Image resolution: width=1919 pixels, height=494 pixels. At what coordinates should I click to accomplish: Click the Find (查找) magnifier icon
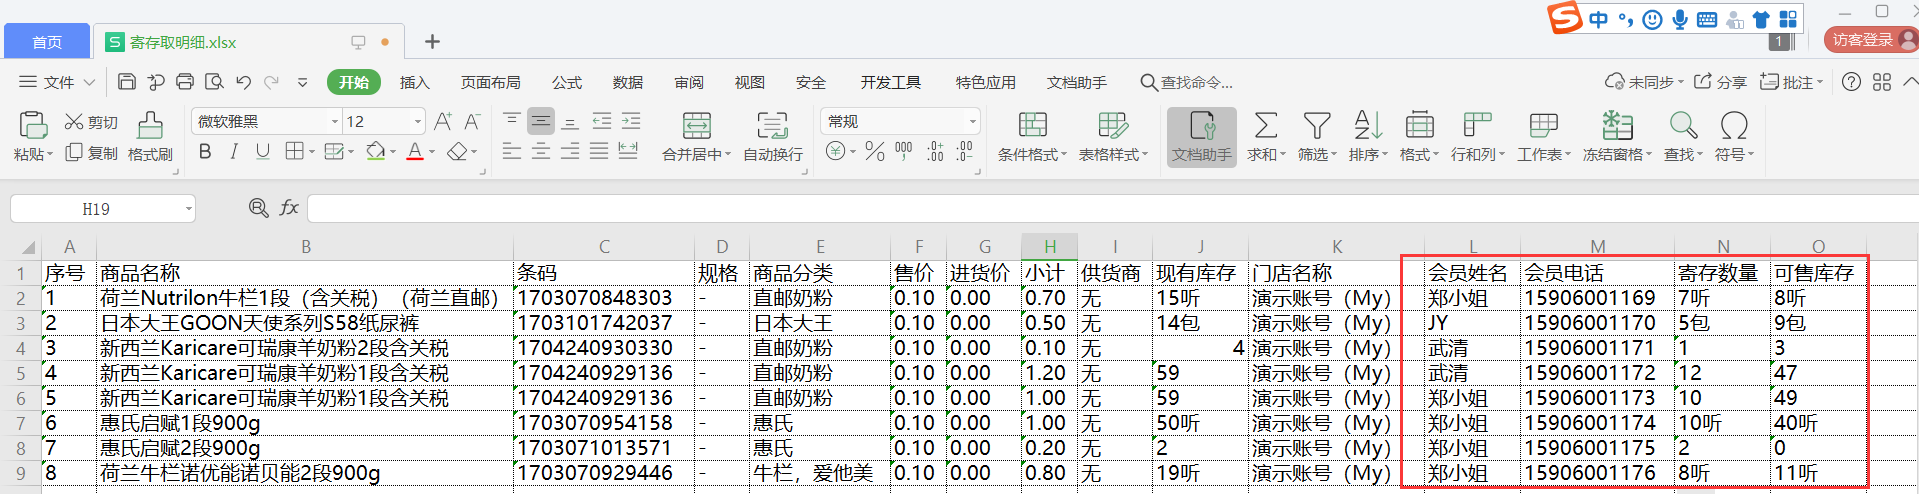click(1683, 125)
